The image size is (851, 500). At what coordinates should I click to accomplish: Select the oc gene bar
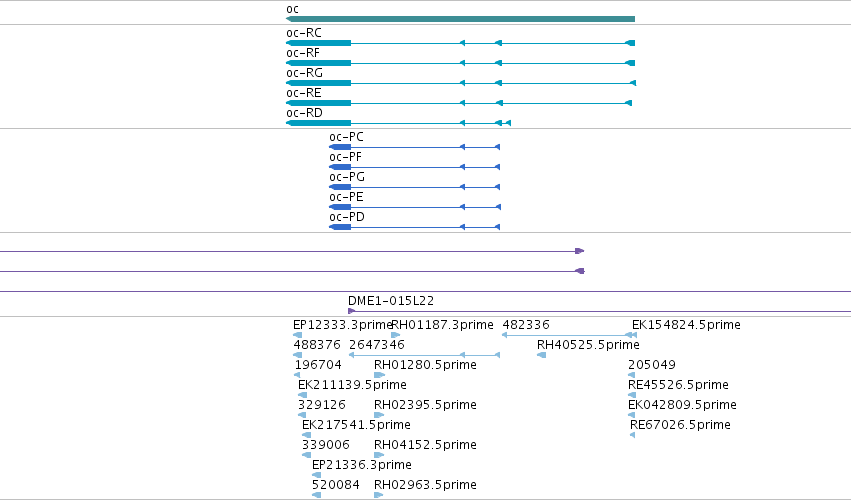460,19
